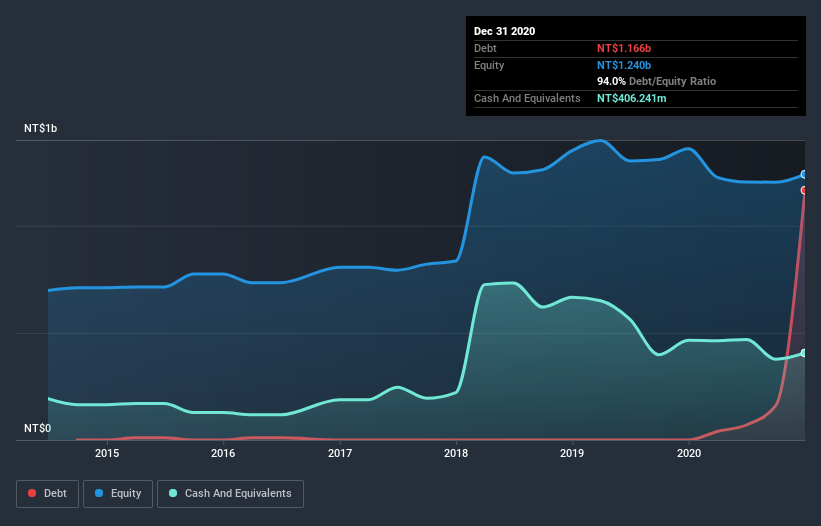This screenshot has width=821, height=526.
Task: Toggle Cash And Equivalents legend button
Action: 230,494
